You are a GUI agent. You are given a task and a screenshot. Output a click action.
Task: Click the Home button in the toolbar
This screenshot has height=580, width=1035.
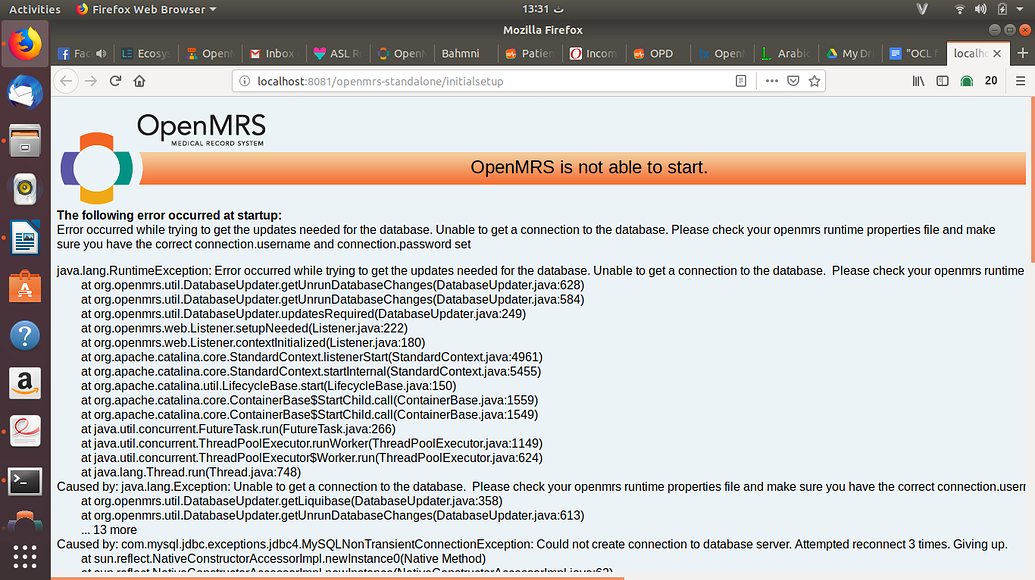tap(140, 81)
